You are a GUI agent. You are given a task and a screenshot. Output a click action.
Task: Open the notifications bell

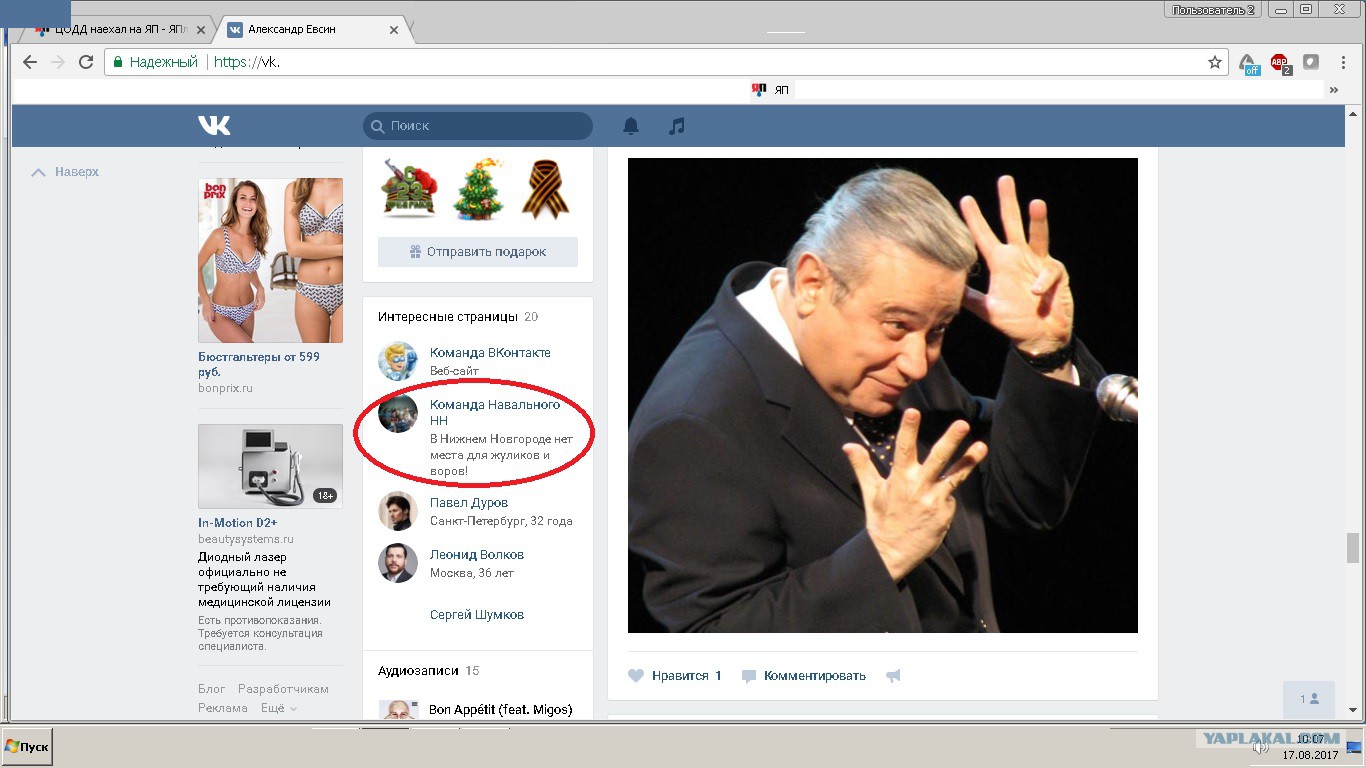pyautogui.click(x=631, y=126)
